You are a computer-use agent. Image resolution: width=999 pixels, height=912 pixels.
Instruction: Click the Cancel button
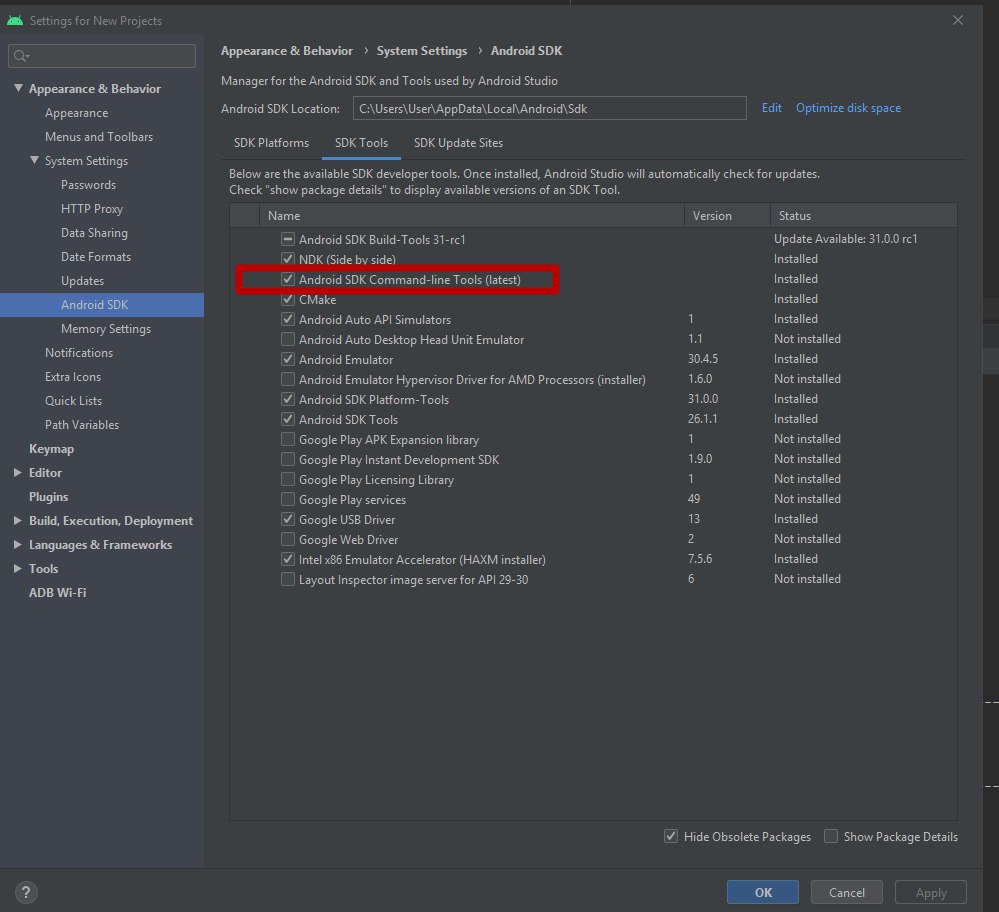tap(847, 892)
